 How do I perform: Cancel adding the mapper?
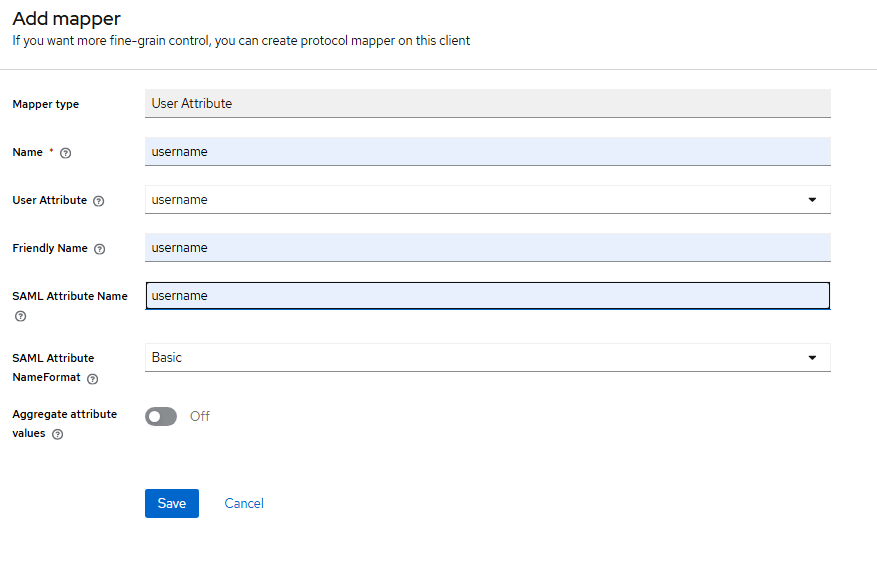(x=244, y=503)
